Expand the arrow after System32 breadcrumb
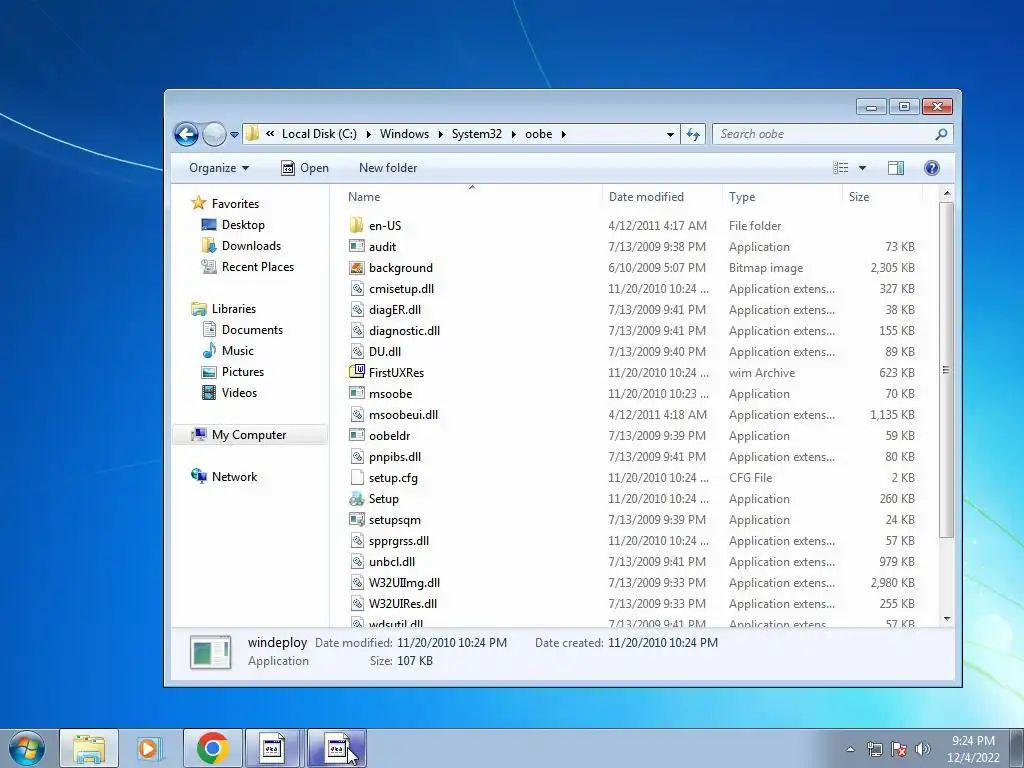The image size is (1024, 768). coord(513,135)
